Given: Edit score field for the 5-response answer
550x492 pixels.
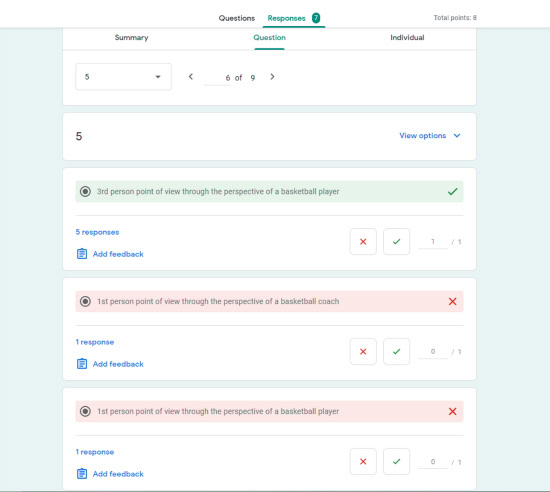Looking at the screenshot, I should pyautogui.click(x=433, y=242).
